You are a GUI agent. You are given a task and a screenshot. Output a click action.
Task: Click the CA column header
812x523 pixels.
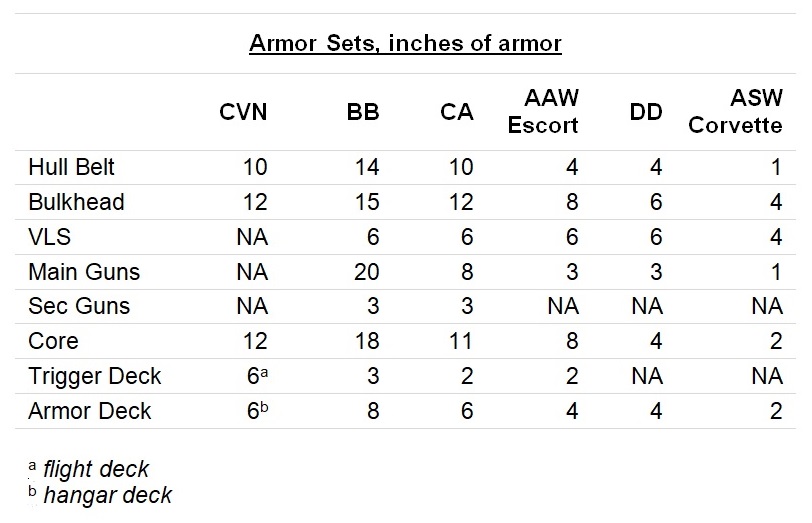(457, 112)
